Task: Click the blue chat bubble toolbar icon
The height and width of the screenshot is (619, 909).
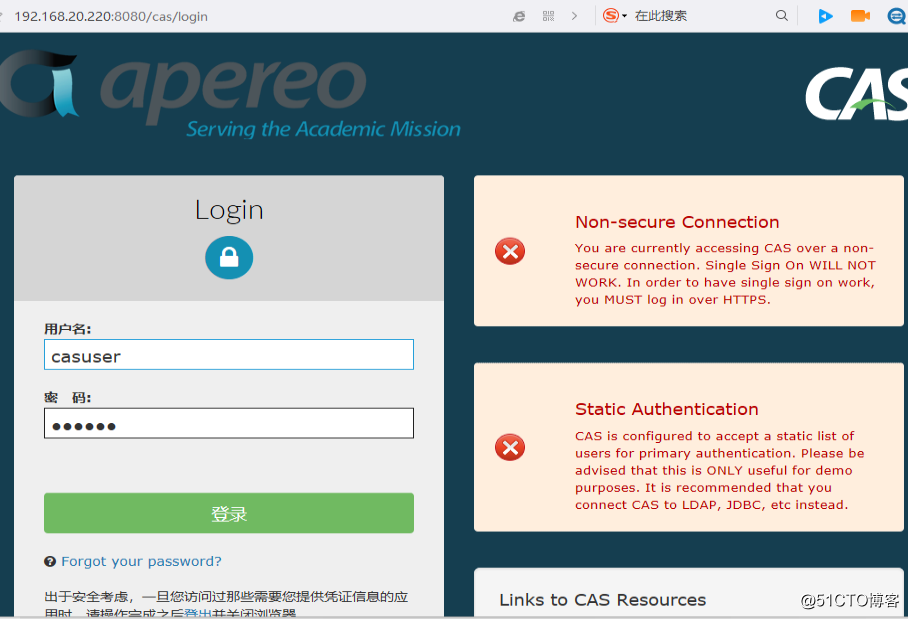Action: coord(896,16)
